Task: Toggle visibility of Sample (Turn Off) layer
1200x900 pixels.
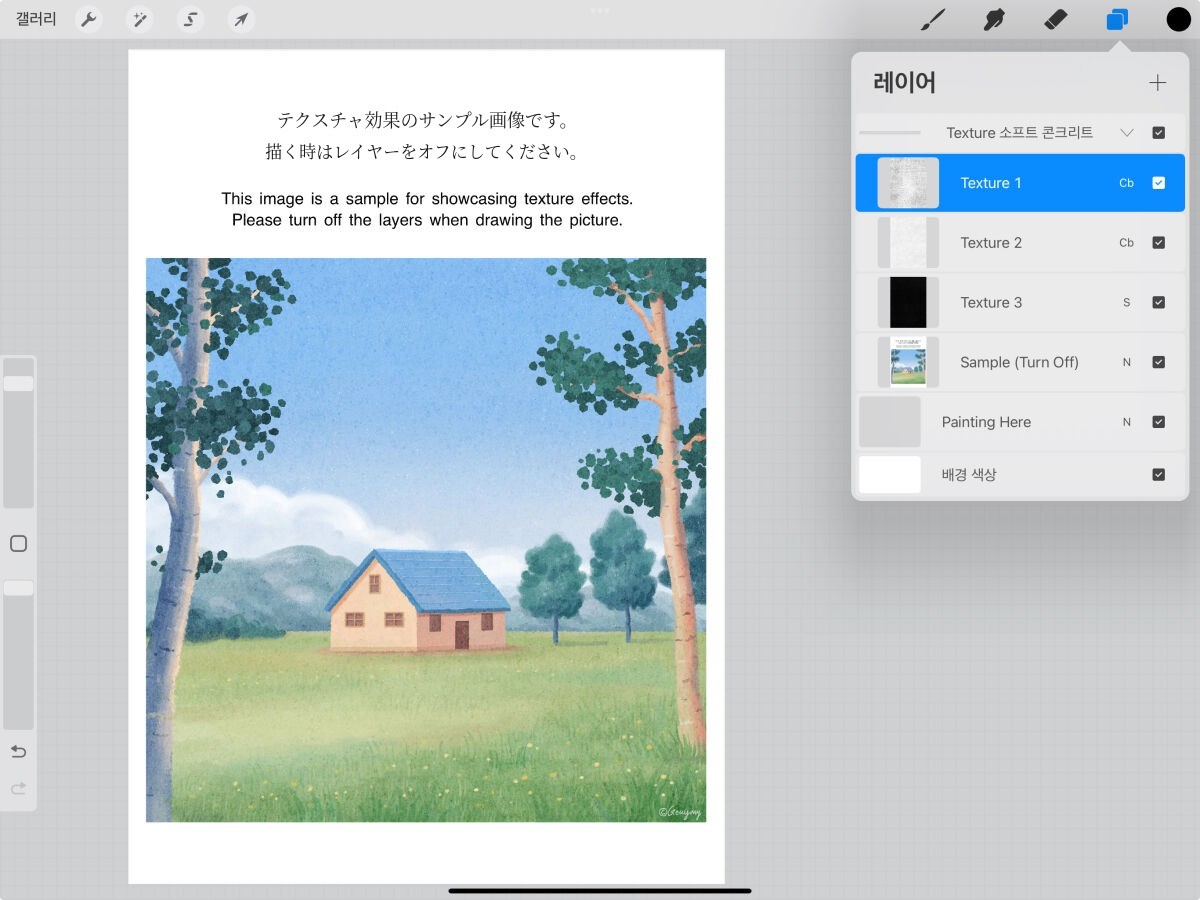Action: tap(1158, 362)
